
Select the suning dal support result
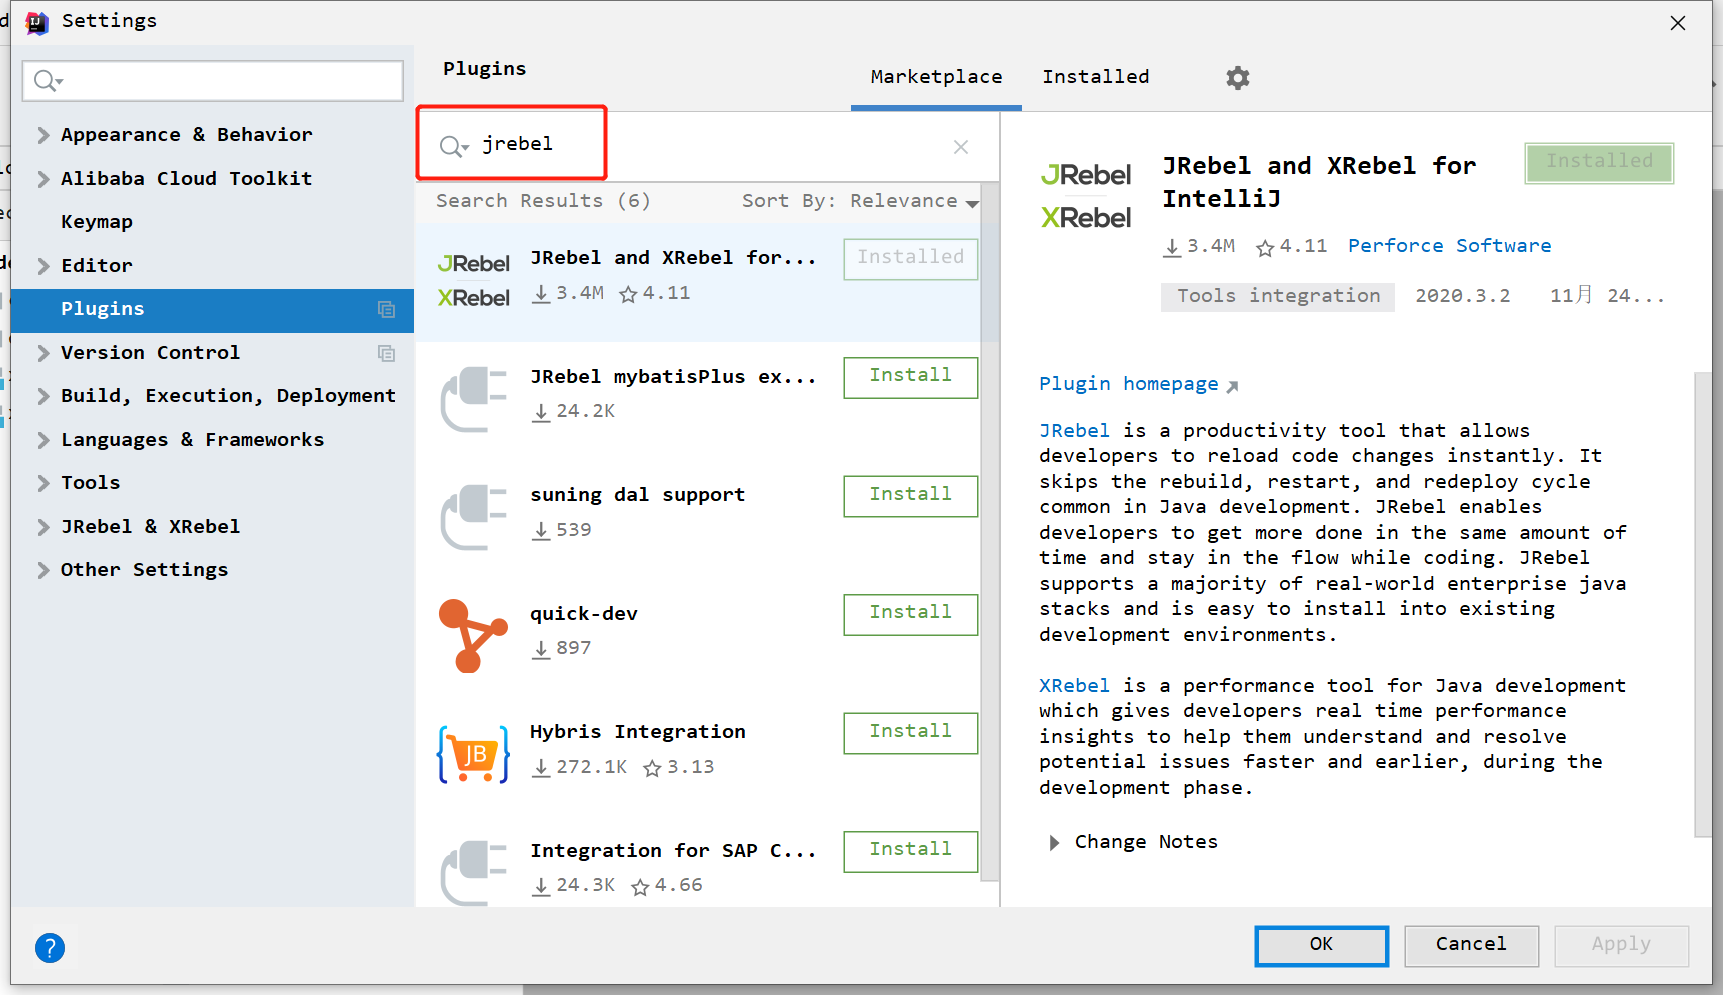click(637, 496)
